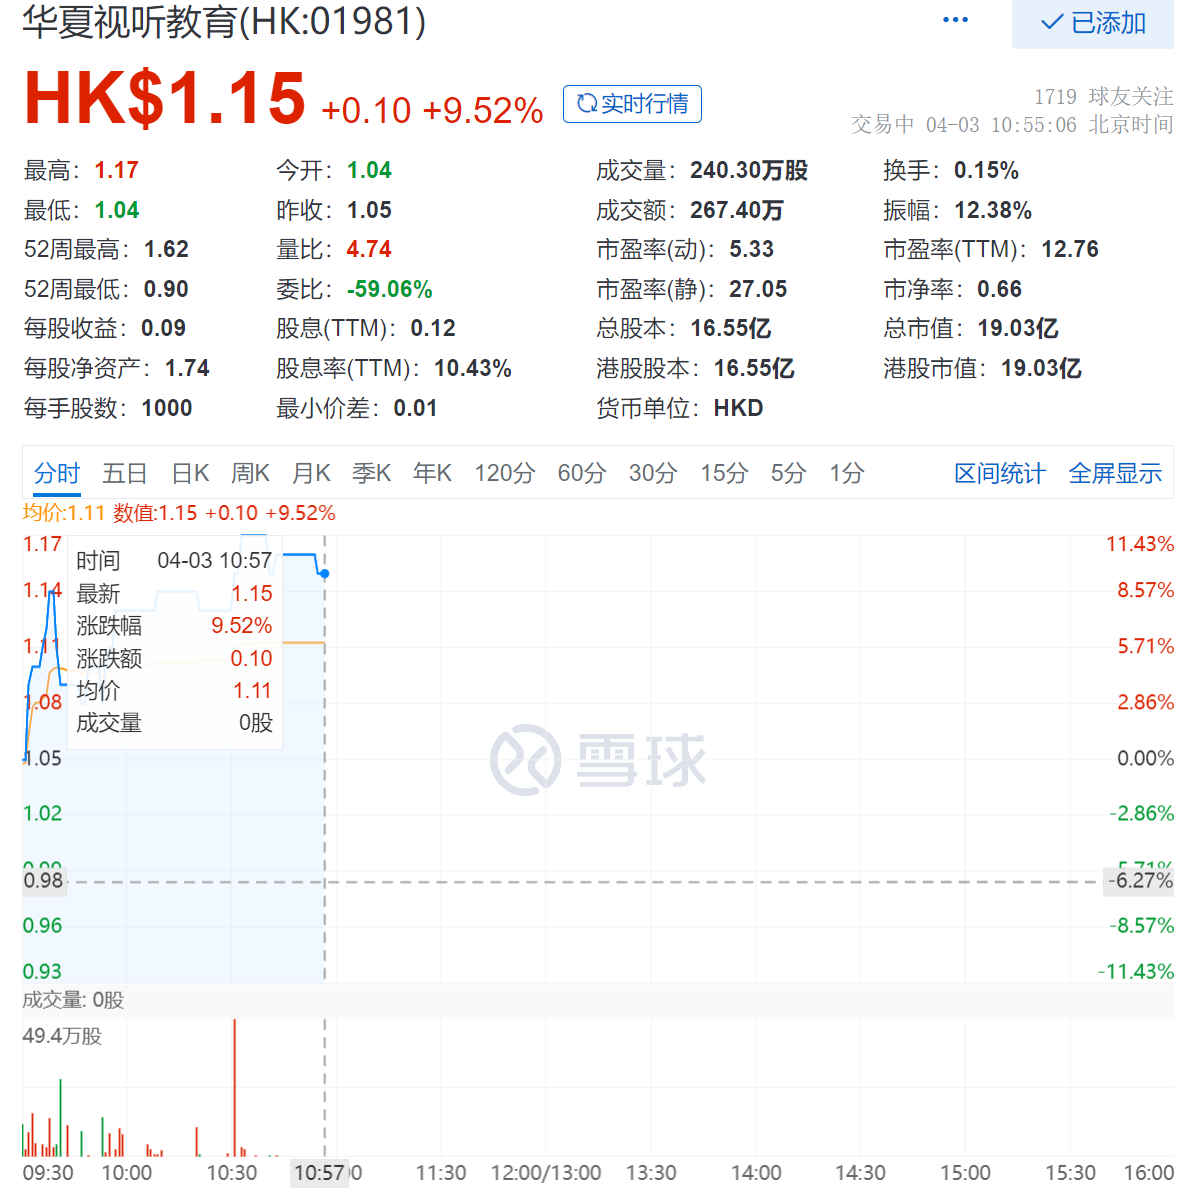Open the 区间统计 link
1189x1200 pixels.
coord(1000,473)
